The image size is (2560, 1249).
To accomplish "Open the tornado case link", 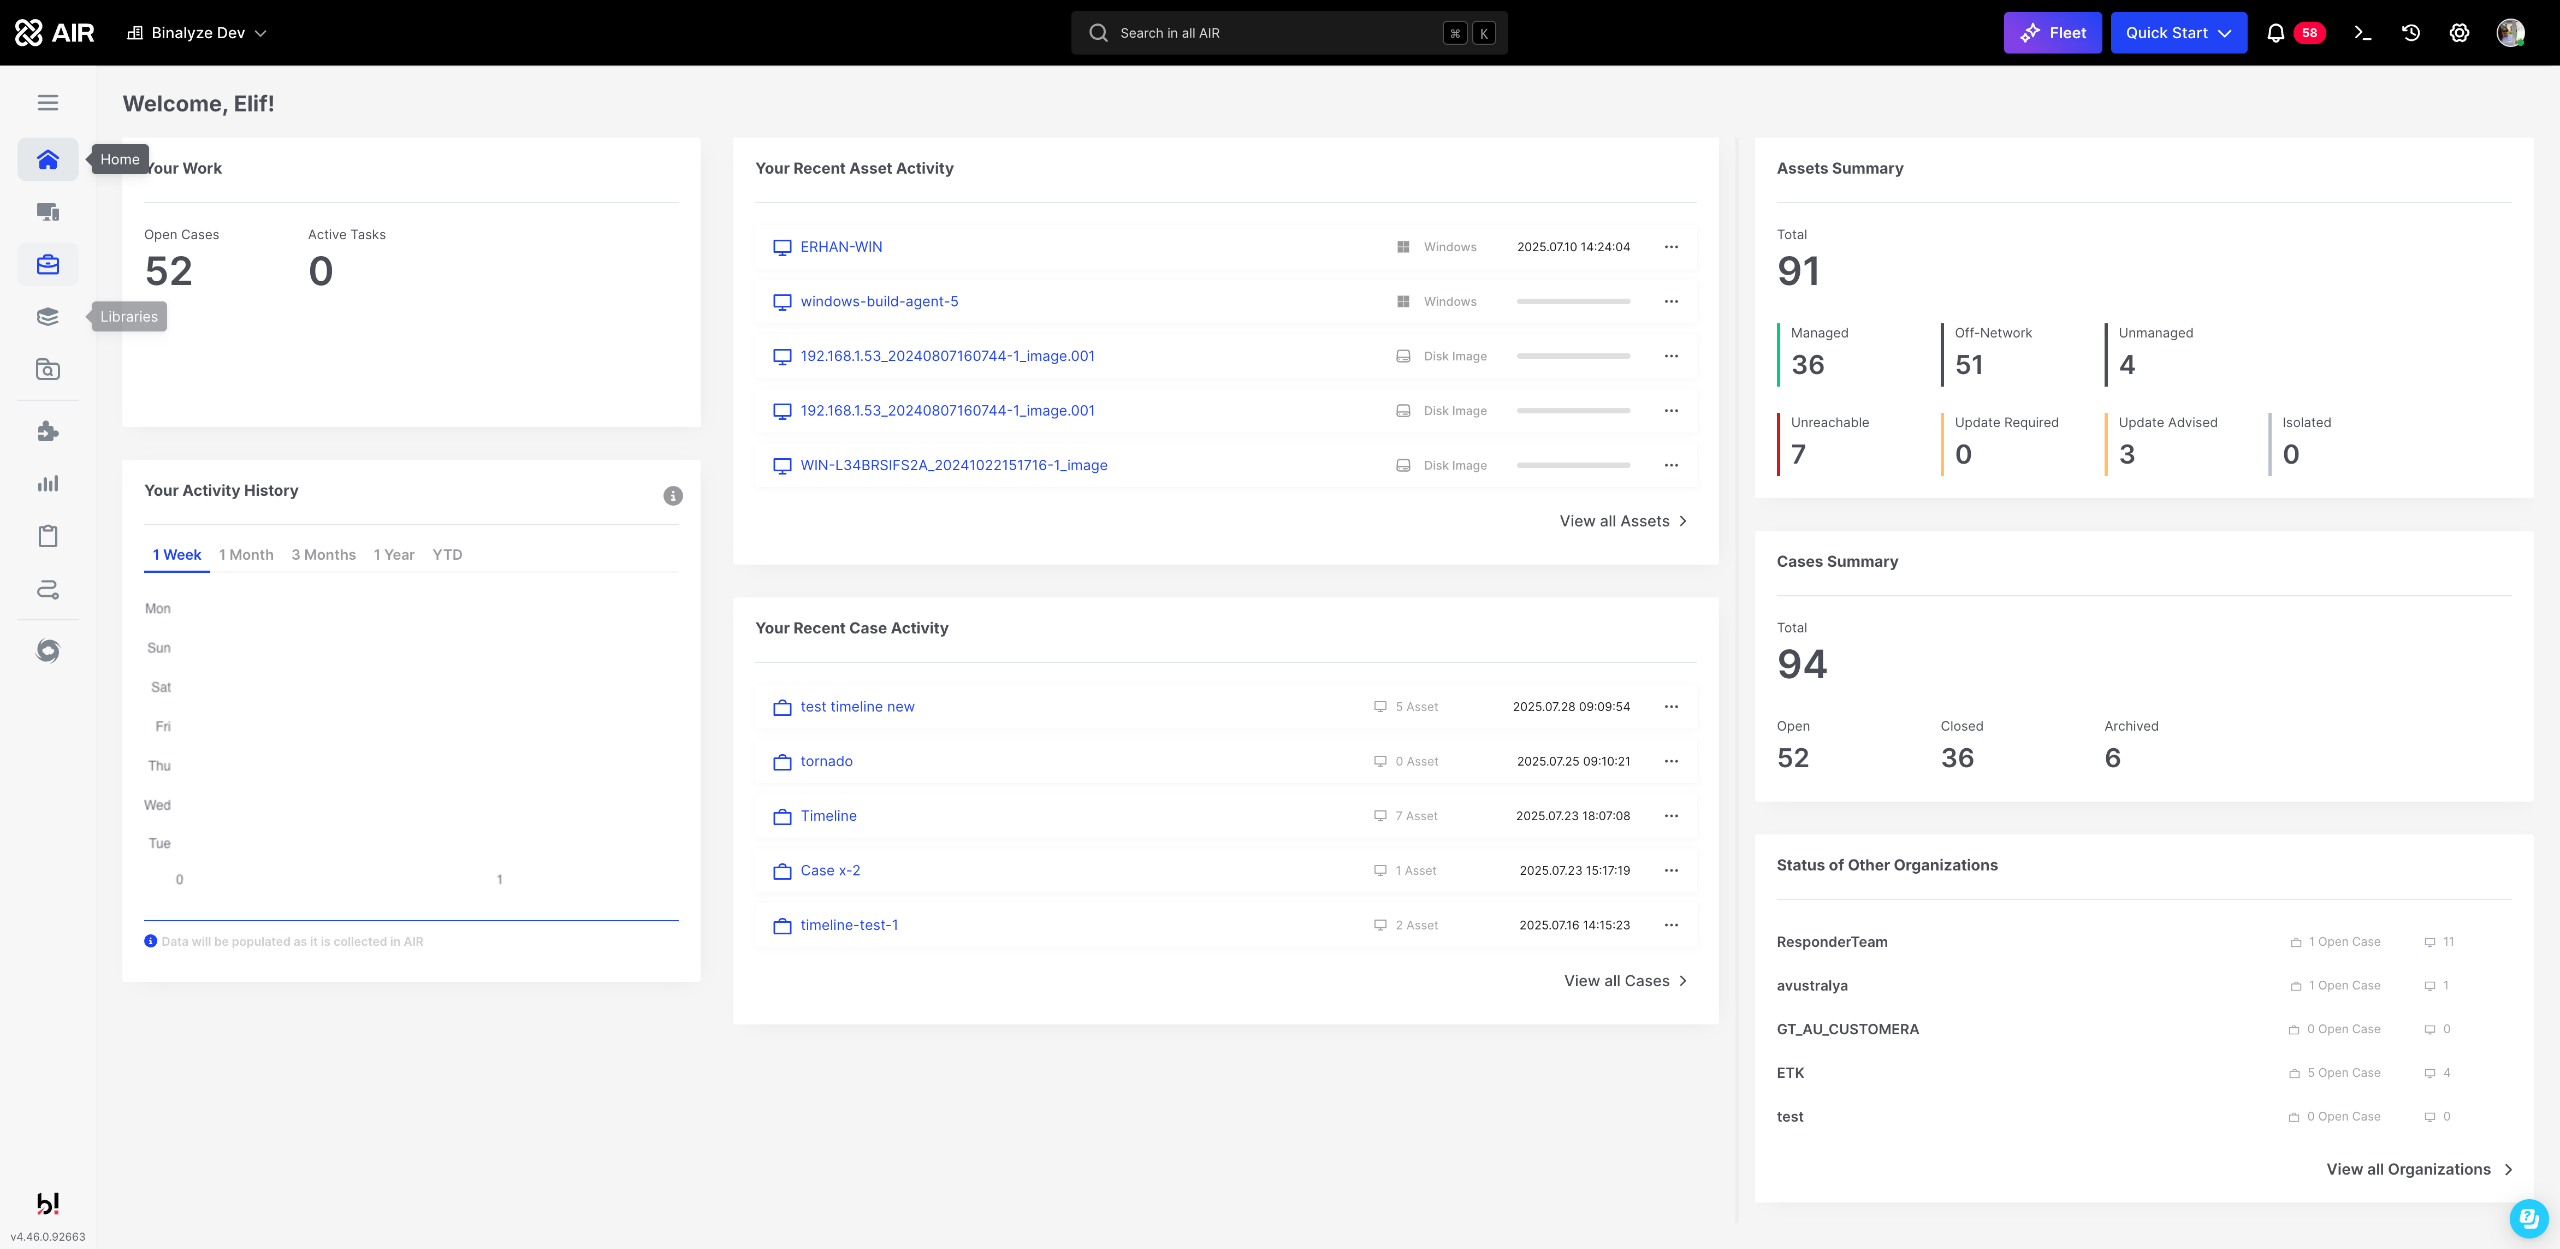I will coord(826,761).
